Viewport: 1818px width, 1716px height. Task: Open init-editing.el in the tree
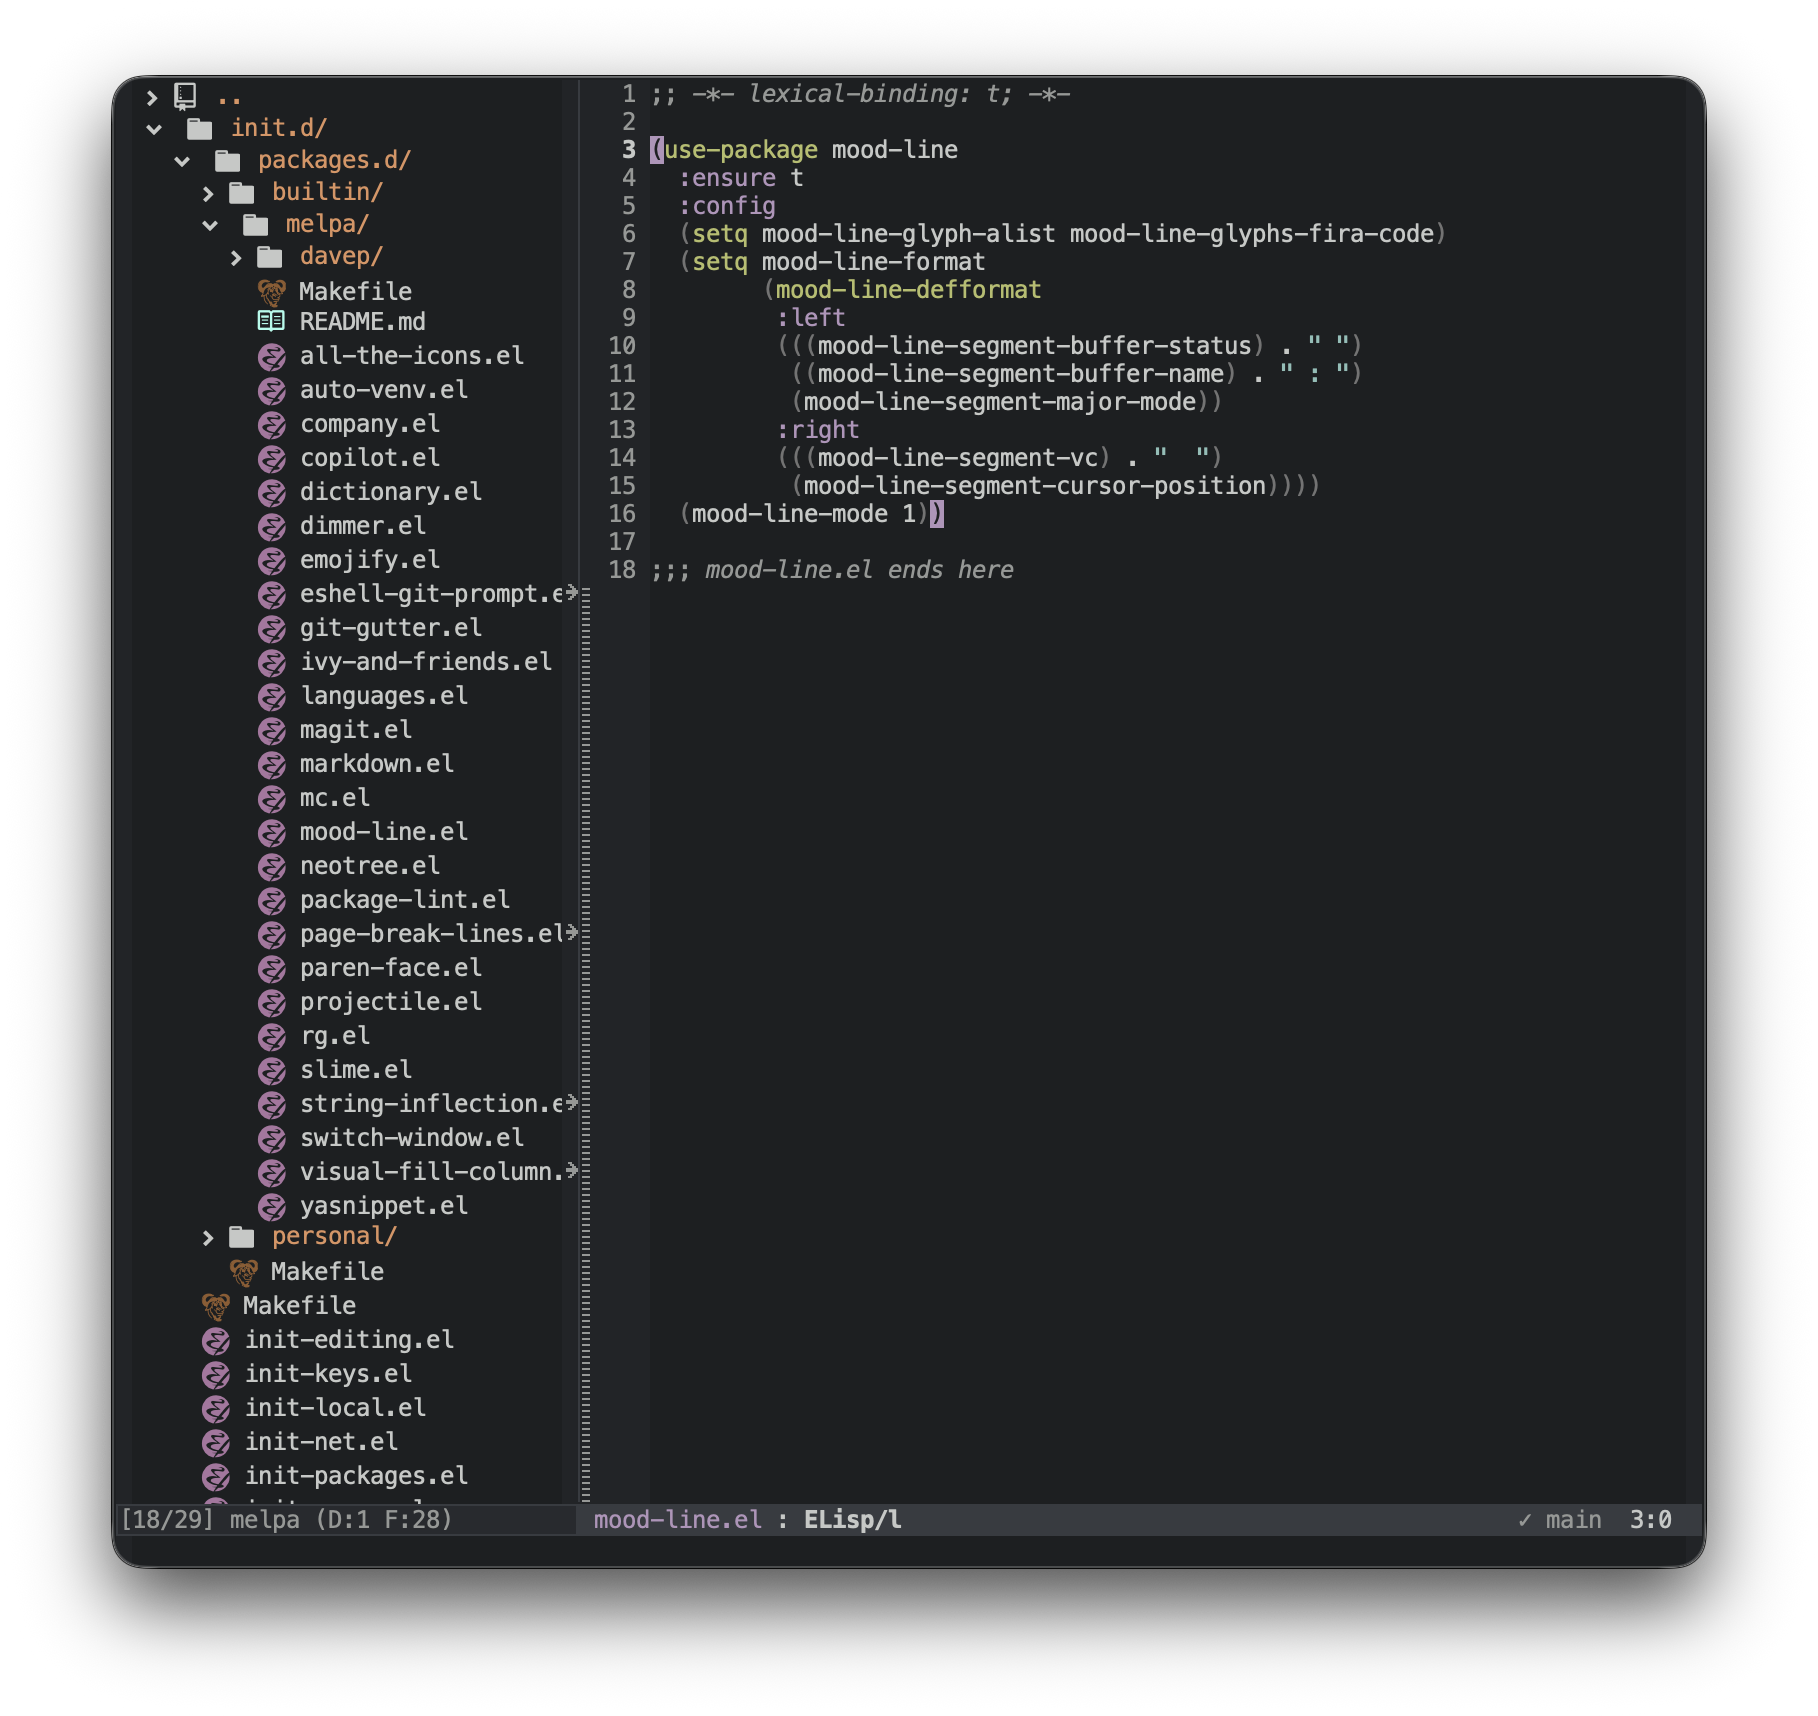(x=349, y=1340)
